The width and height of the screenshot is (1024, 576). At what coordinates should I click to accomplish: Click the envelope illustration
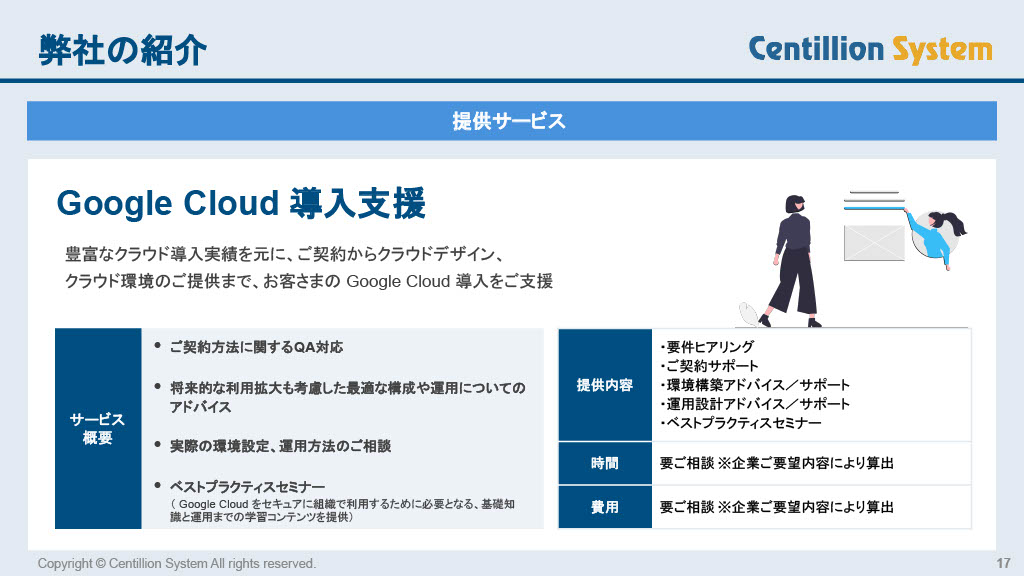coord(873,243)
